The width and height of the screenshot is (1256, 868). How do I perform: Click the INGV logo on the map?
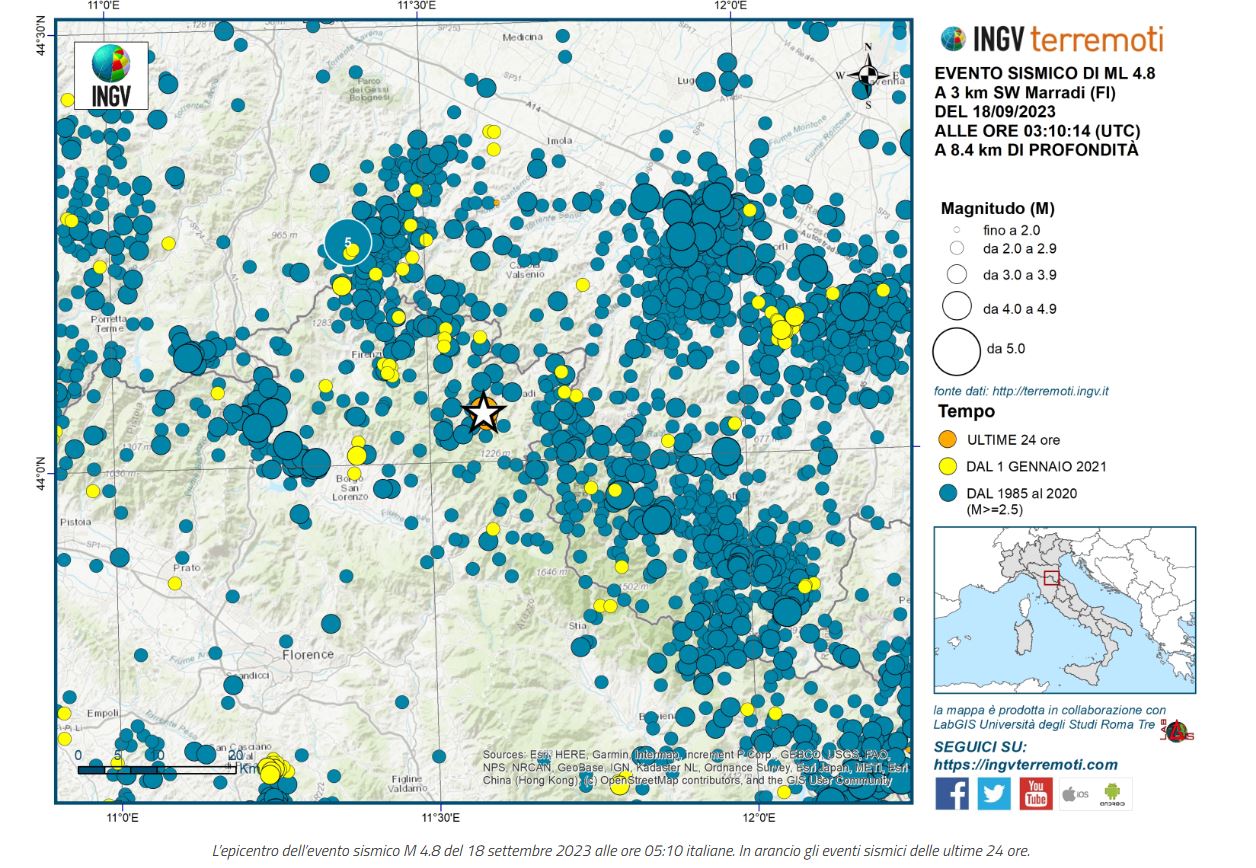coord(110,75)
